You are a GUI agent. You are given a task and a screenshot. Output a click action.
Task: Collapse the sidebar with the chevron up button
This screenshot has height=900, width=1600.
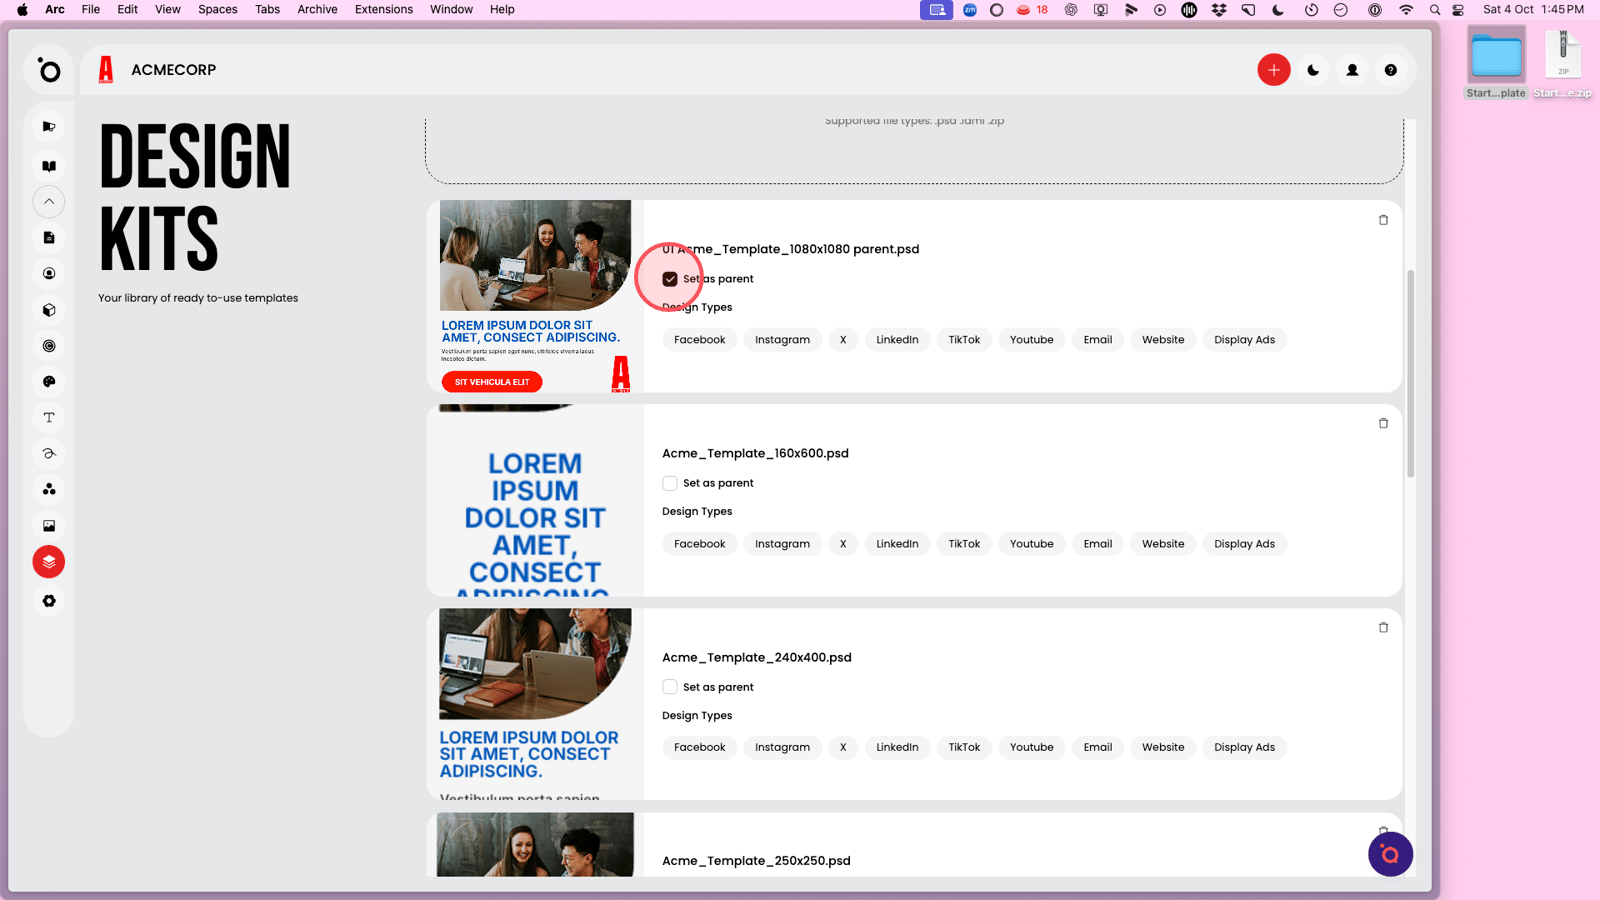(x=49, y=202)
